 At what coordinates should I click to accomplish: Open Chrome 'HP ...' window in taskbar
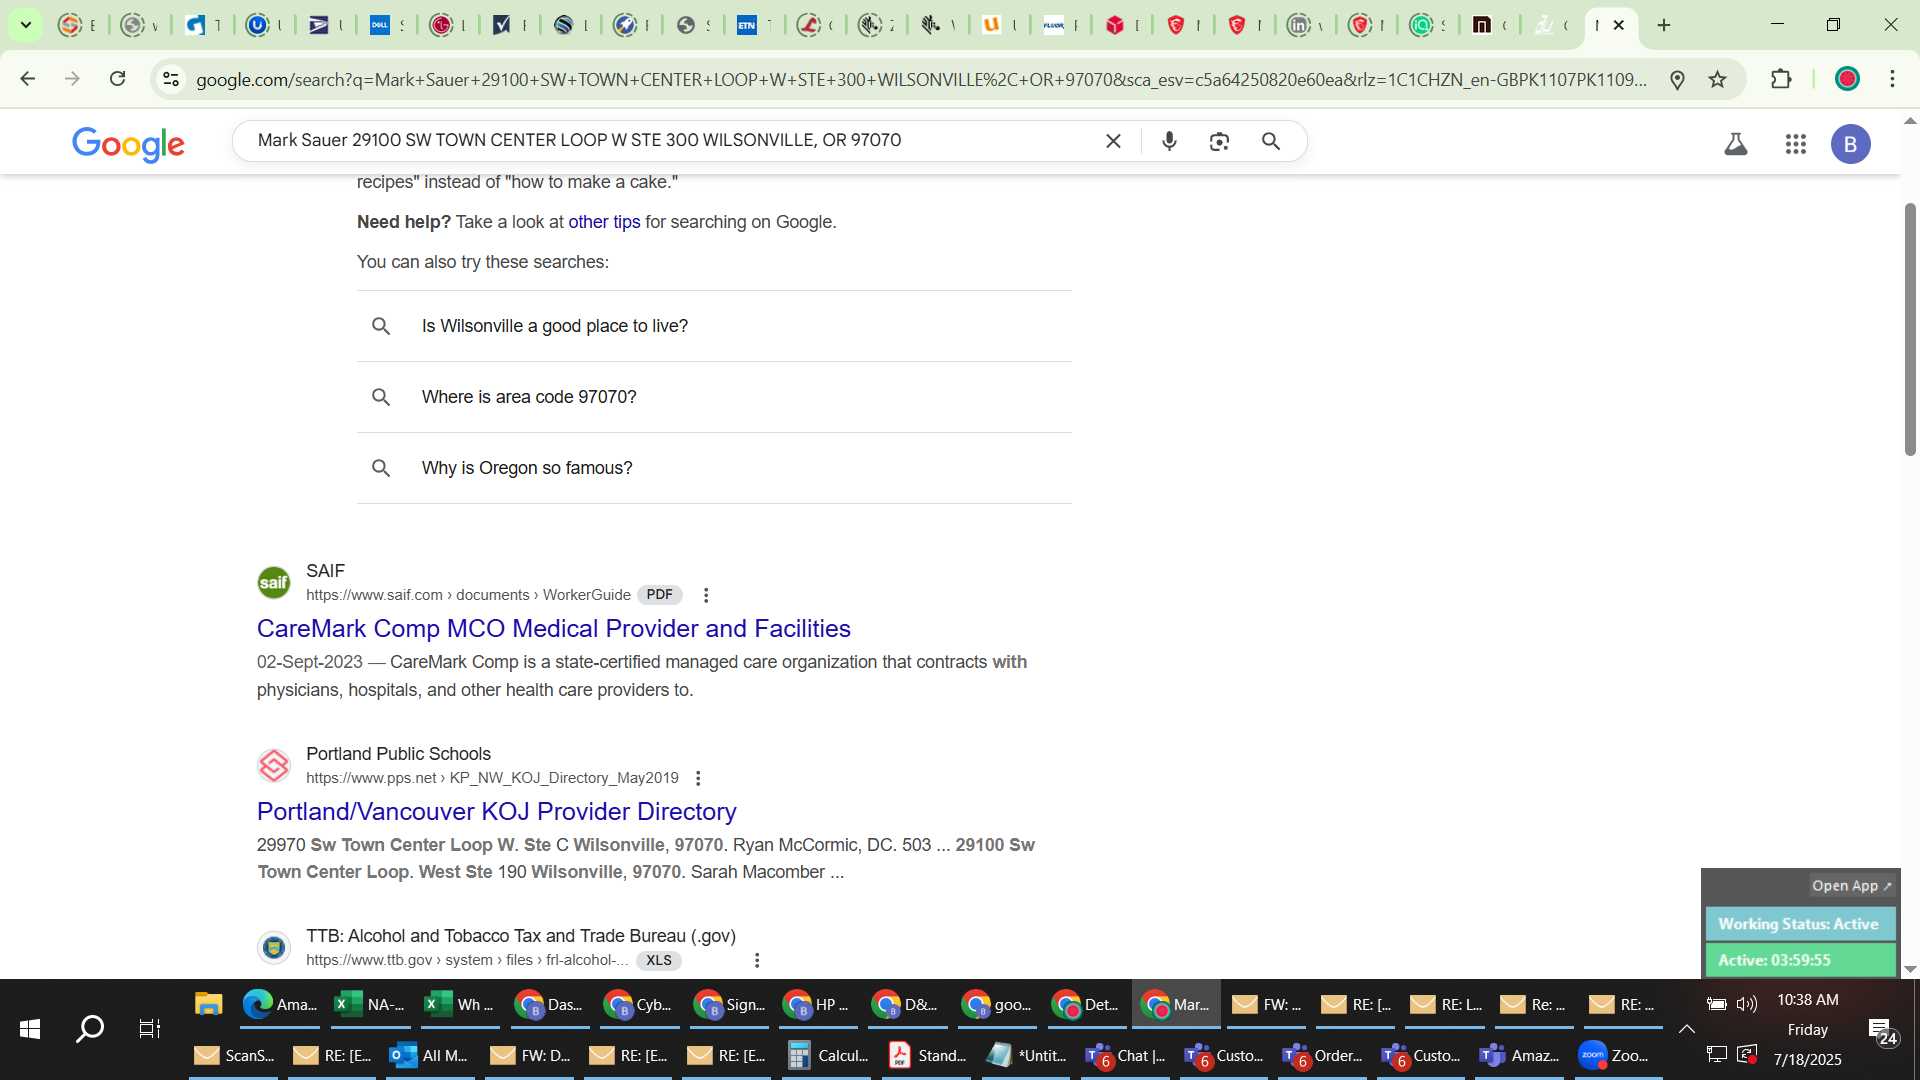point(819,1004)
